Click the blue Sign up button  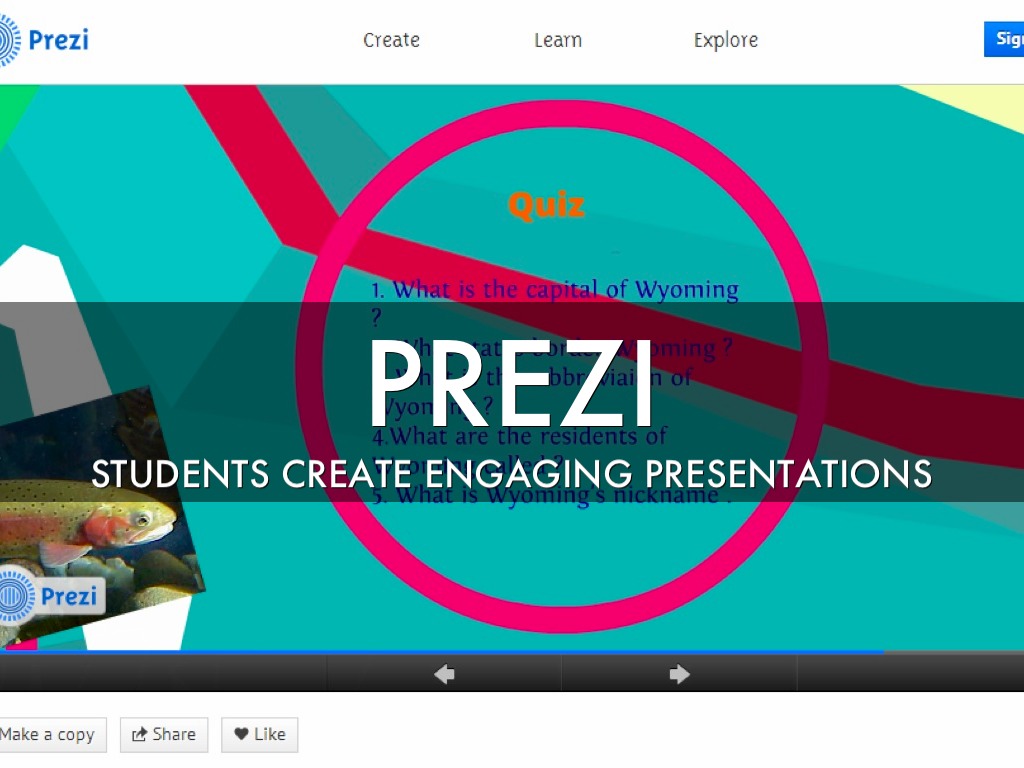pyautogui.click(x=1004, y=39)
